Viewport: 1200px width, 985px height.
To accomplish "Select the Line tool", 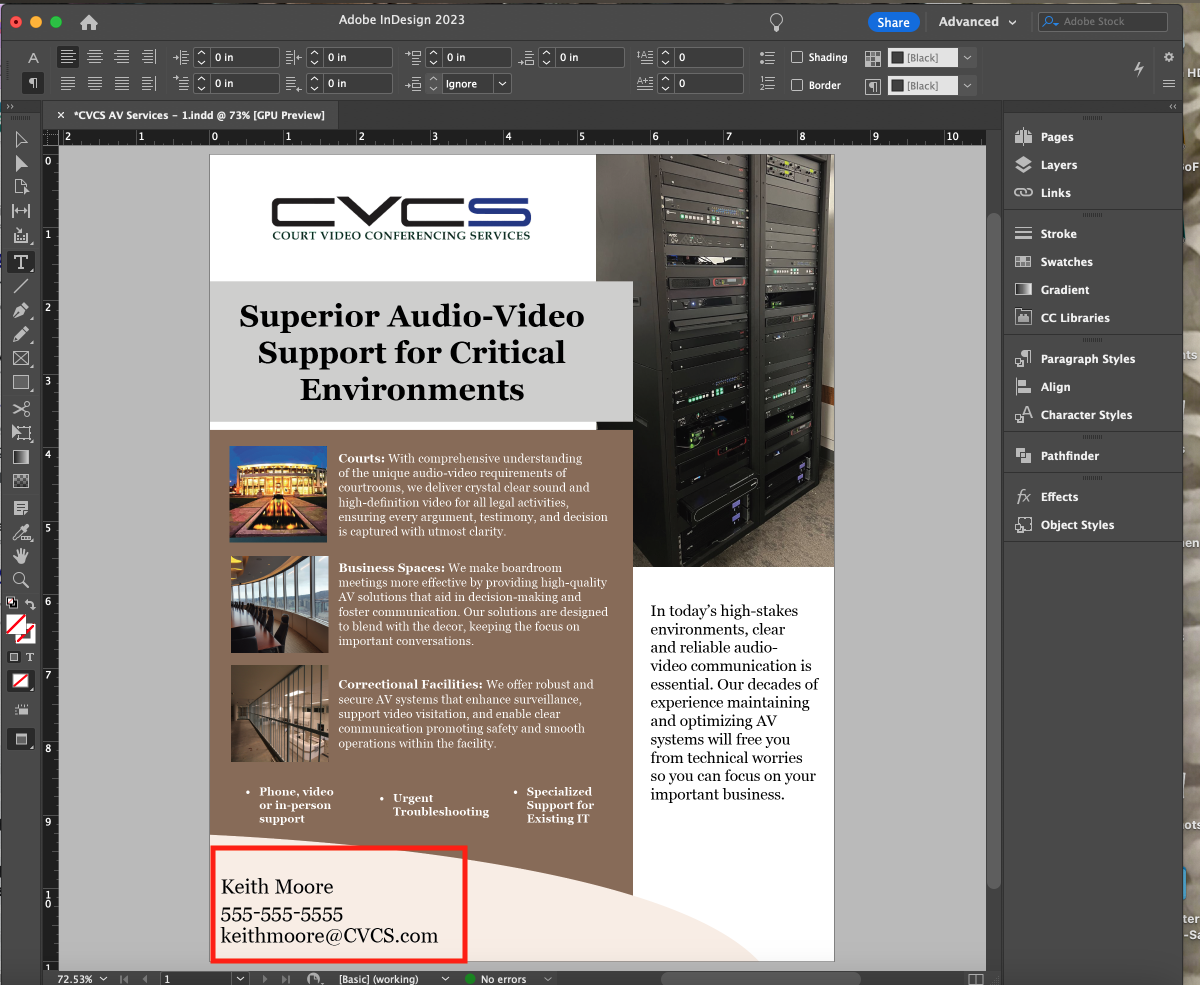I will [x=21, y=286].
